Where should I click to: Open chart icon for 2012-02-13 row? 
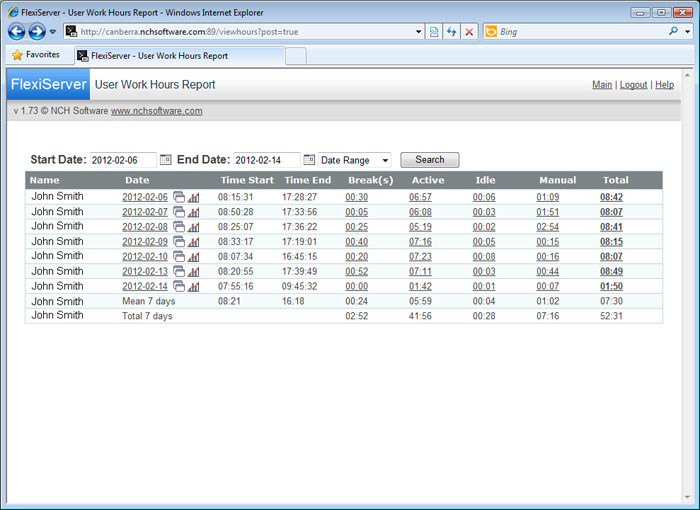click(x=193, y=272)
